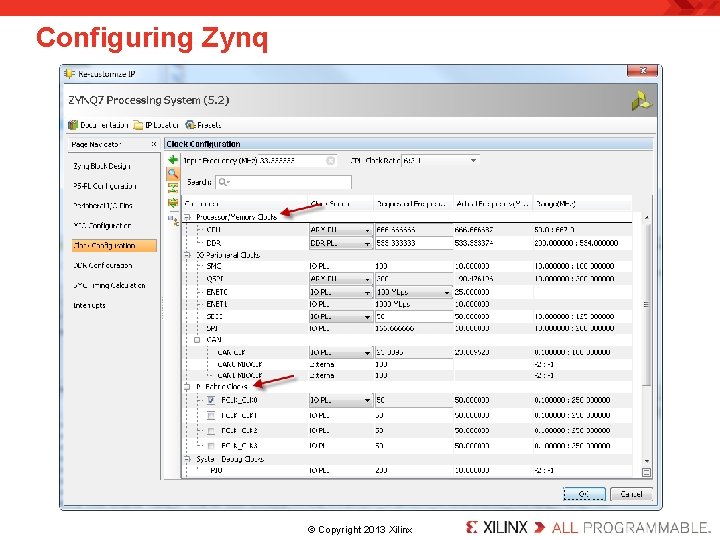Image resolution: width=720 pixels, height=540 pixels.
Task: Click the Presets link
Action: (x=209, y=125)
